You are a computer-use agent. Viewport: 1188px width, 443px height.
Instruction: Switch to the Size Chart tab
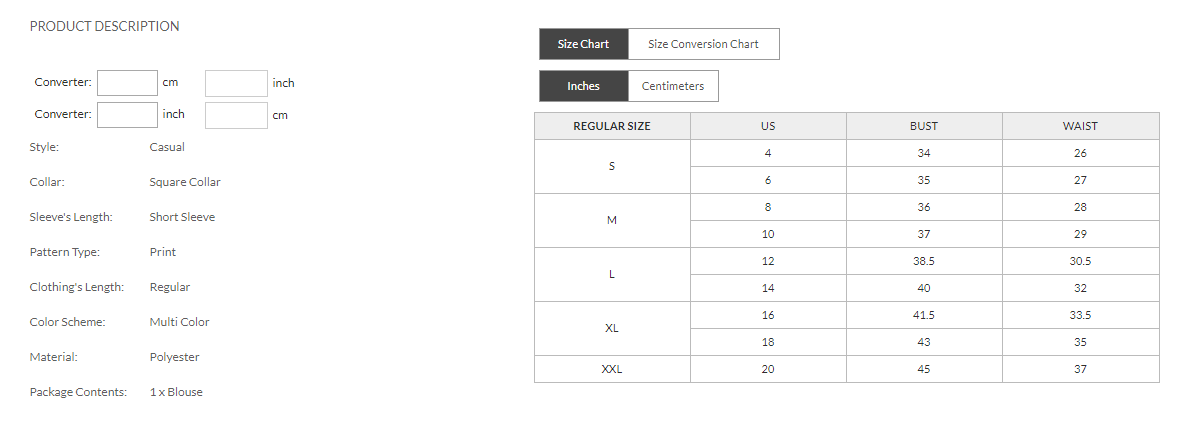click(x=583, y=44)
